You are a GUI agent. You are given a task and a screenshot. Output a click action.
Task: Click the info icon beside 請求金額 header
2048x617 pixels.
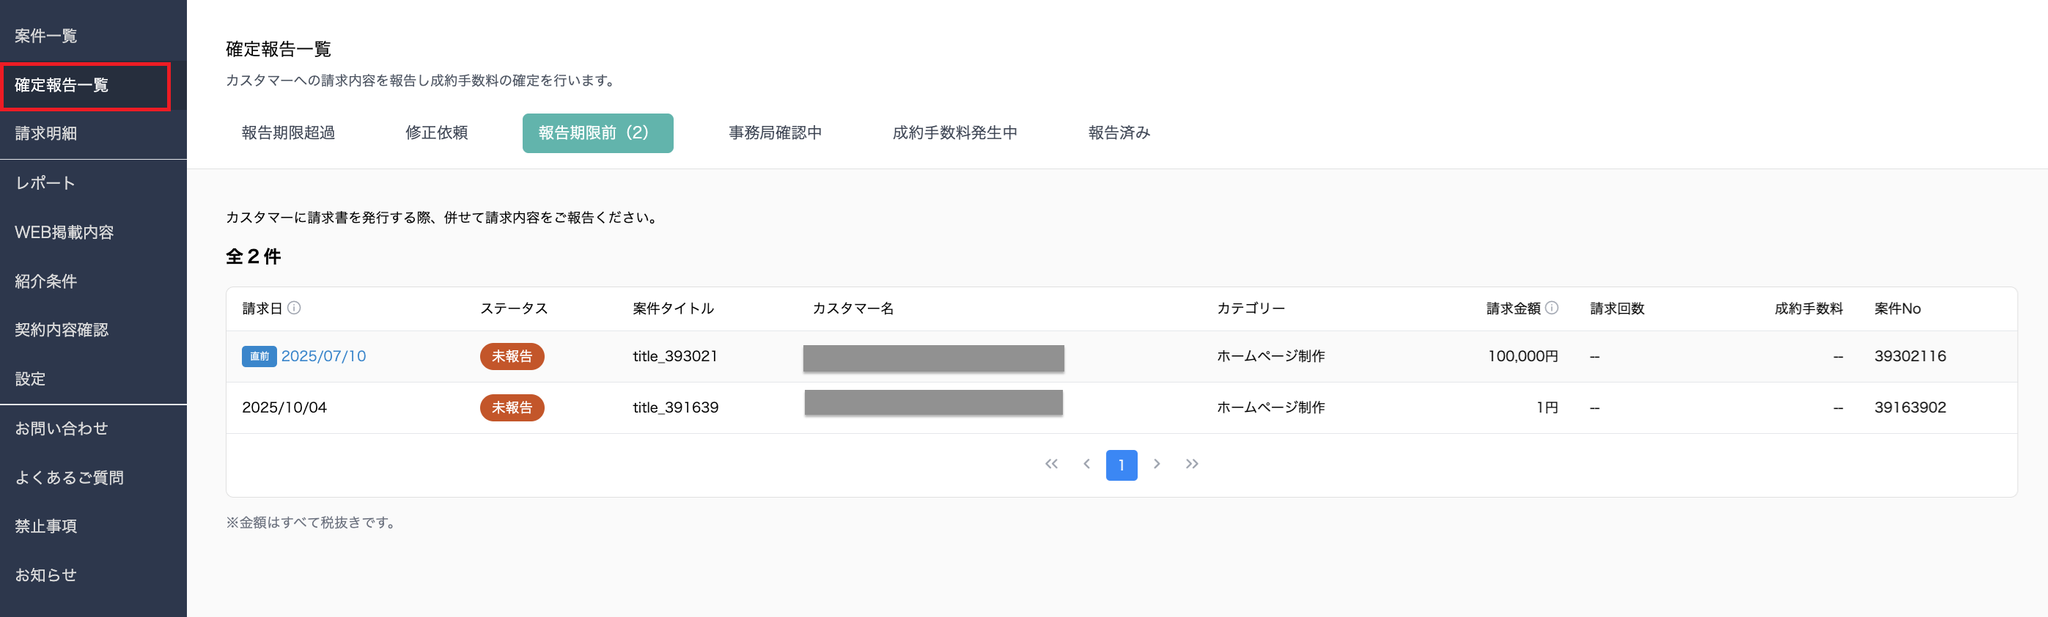tap(1552, 308)
